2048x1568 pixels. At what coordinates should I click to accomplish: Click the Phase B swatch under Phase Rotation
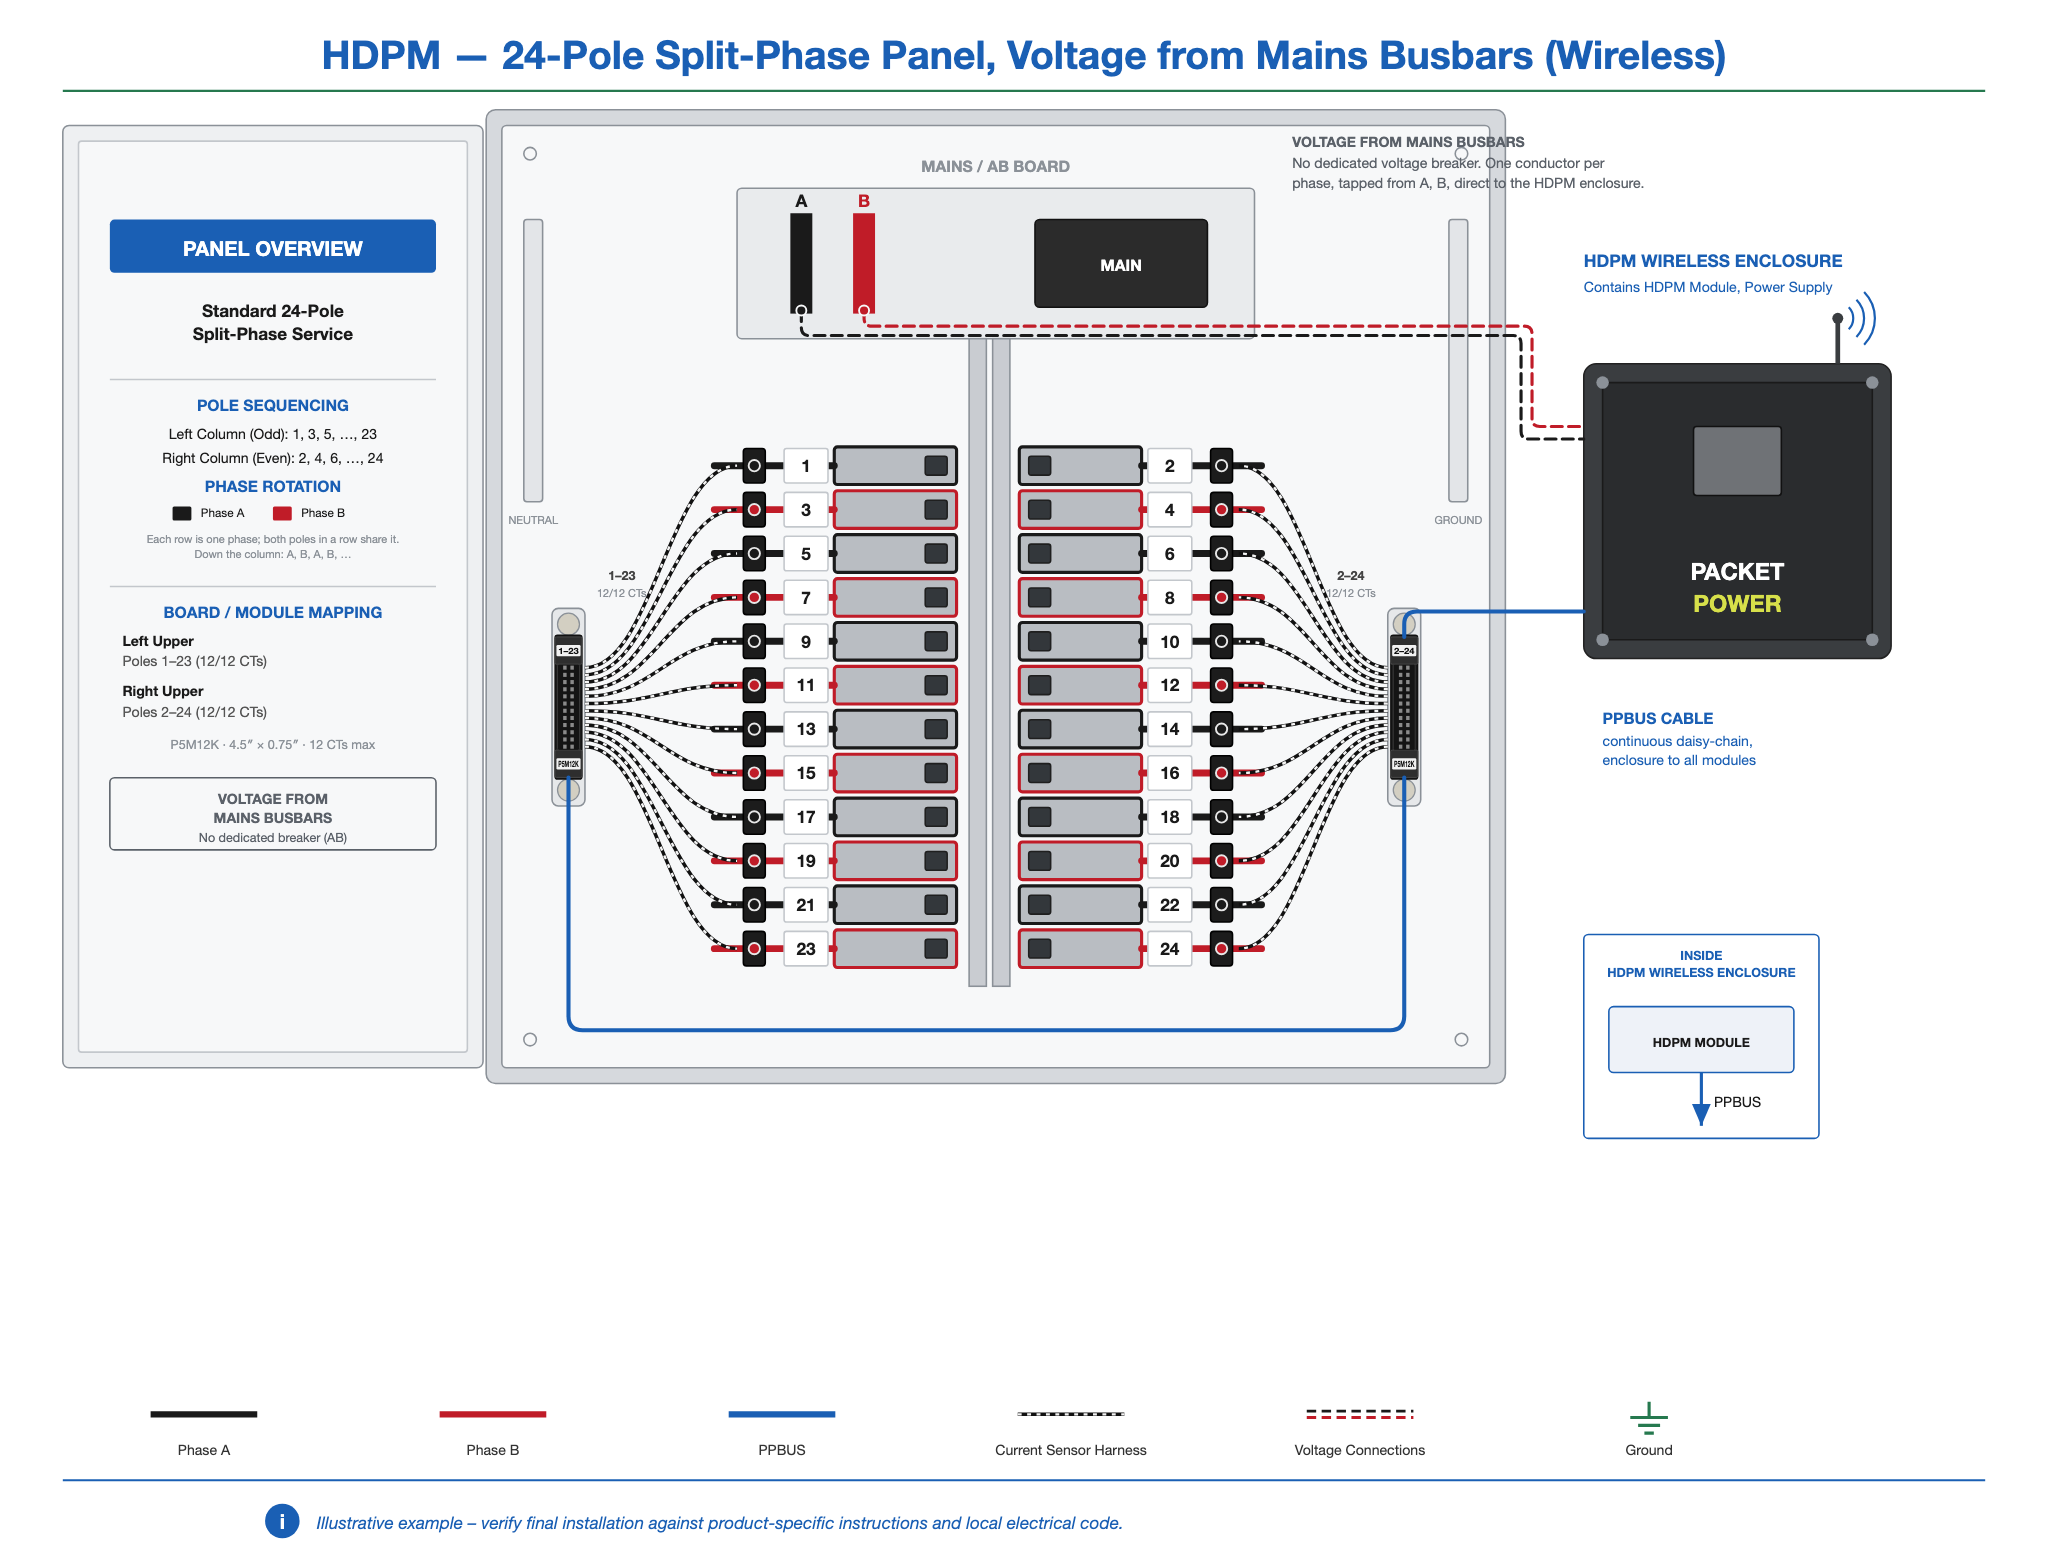click(x=282, y=513)
